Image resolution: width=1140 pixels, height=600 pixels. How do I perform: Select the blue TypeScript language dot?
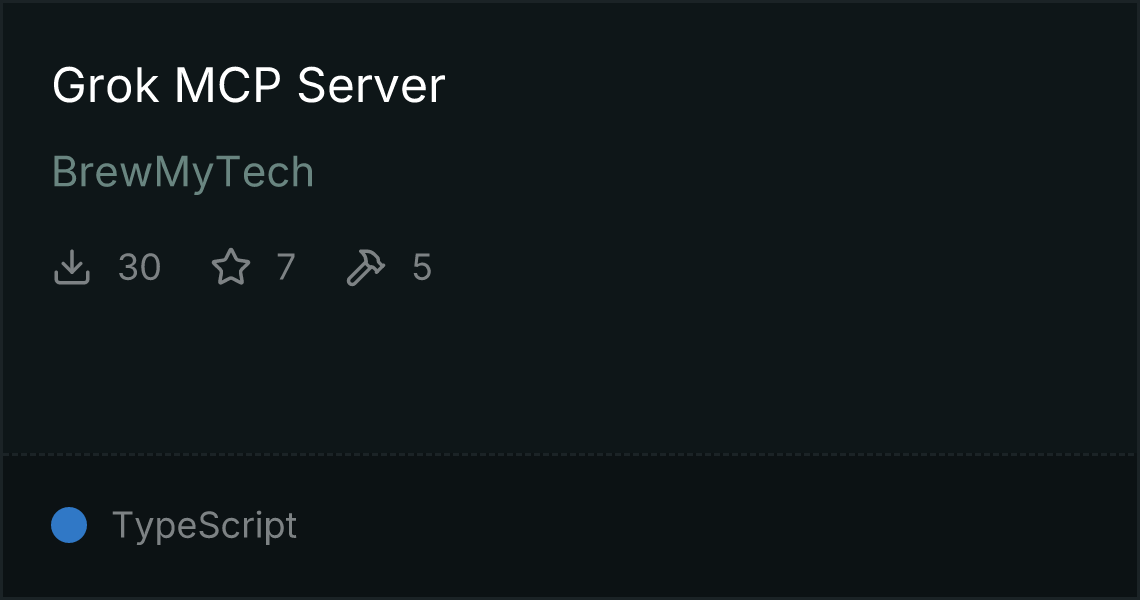69,525
